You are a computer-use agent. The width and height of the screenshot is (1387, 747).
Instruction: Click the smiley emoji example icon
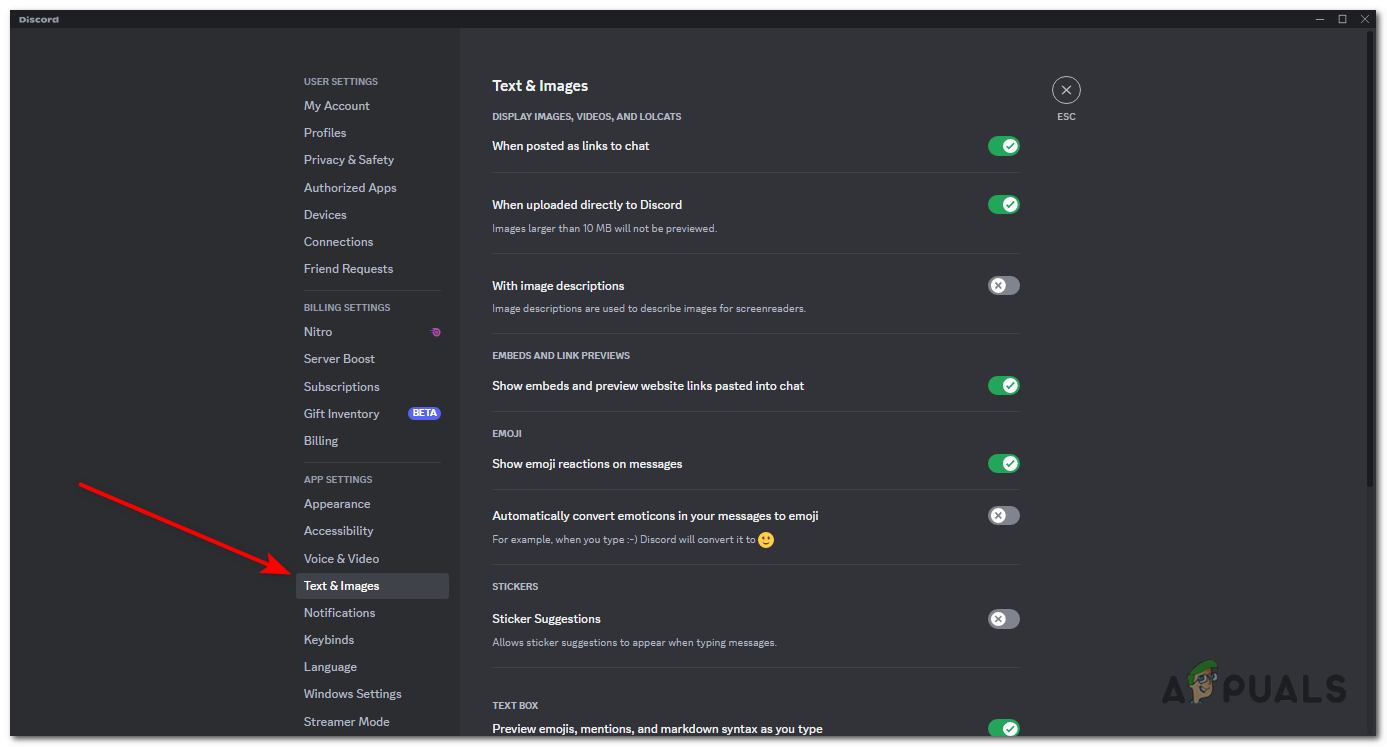[x=766, y=540]
